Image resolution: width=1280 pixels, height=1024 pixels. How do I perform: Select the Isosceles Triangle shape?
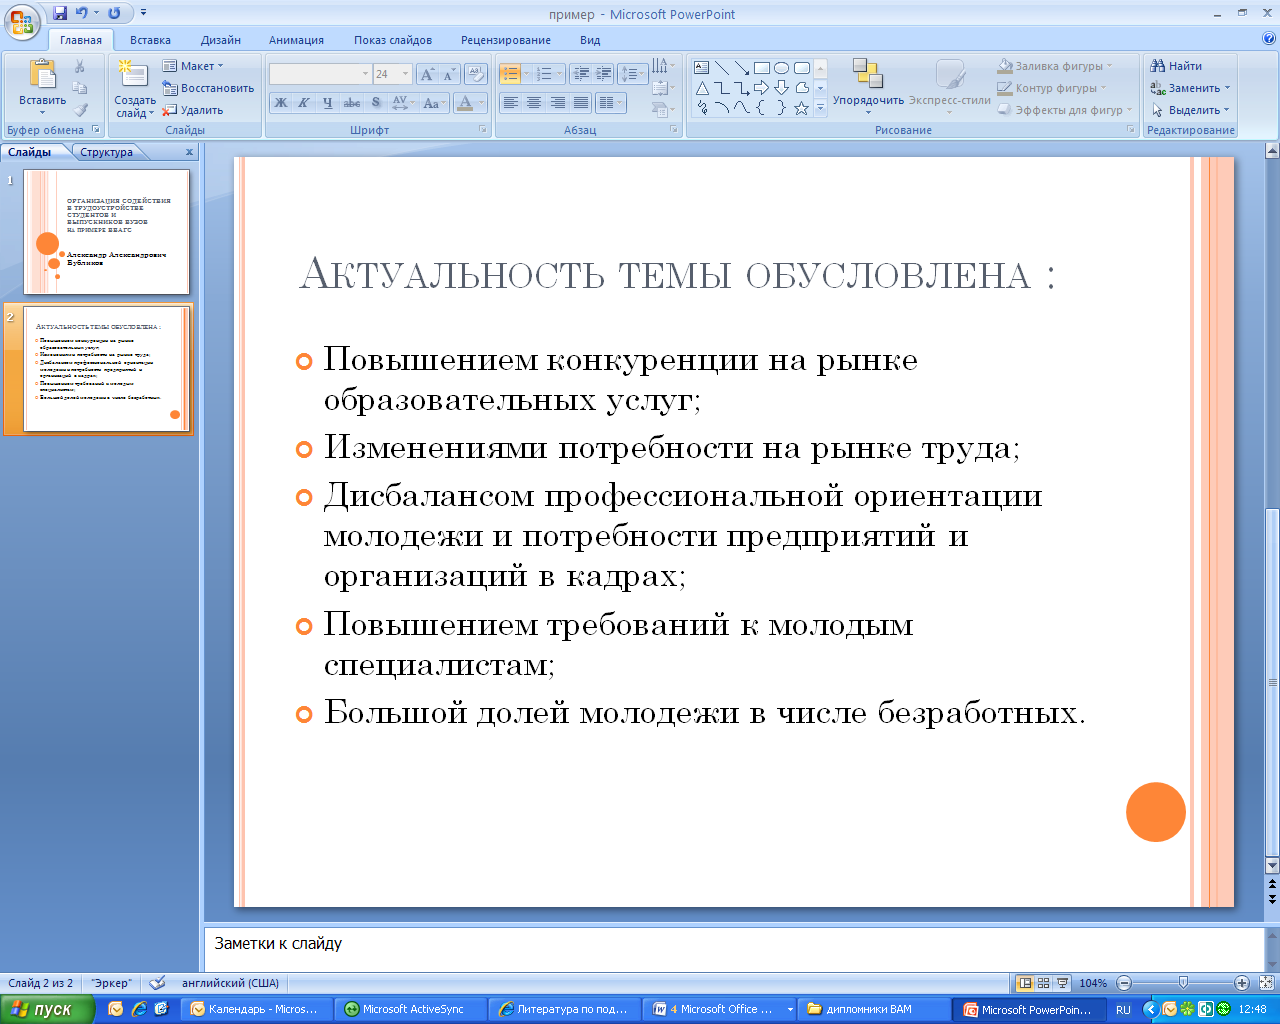[x=702, y=88]
